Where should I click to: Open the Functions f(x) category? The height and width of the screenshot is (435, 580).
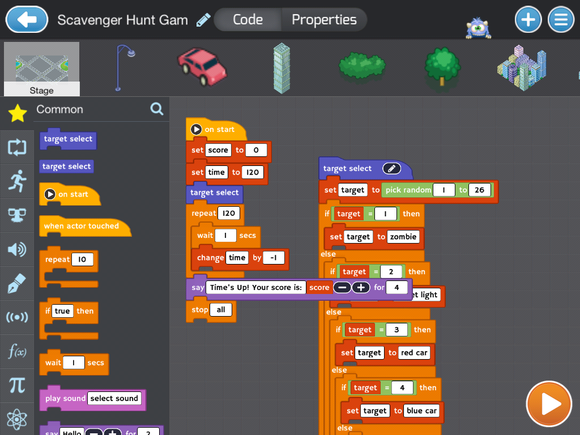pos(17,351)
